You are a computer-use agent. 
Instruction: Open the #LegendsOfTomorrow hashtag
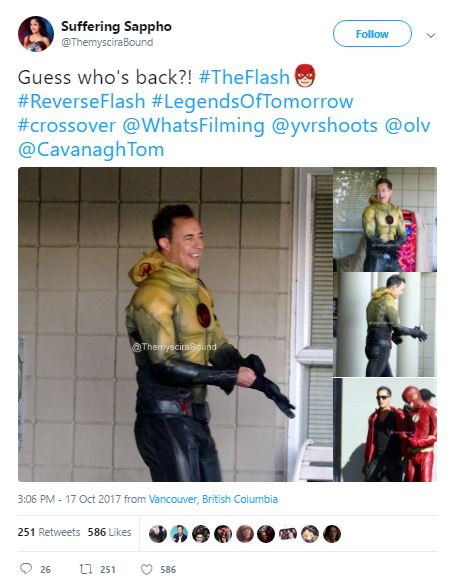(x=252, y=101)
